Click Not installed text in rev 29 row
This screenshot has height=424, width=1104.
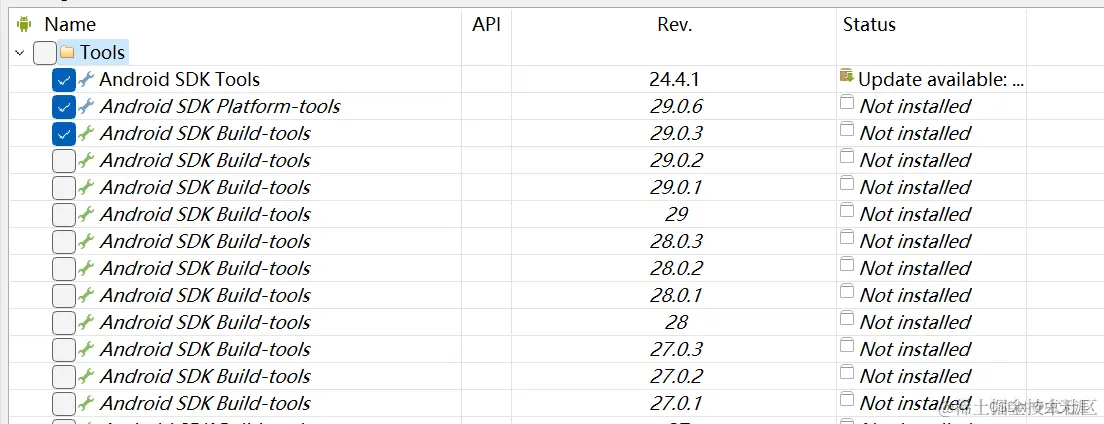(x=915, y=214)
